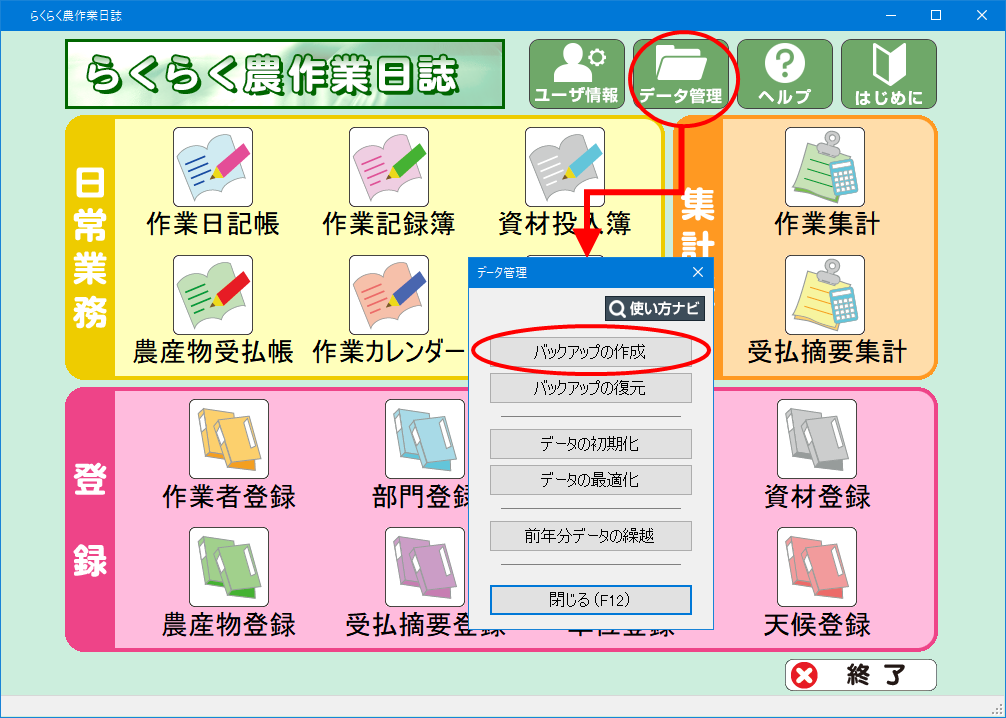Click the ユーザ情報 user info button
Image resolution: width=1006 pixels, height=718 pixels.
pyautogui.click(x=577, y=74)
